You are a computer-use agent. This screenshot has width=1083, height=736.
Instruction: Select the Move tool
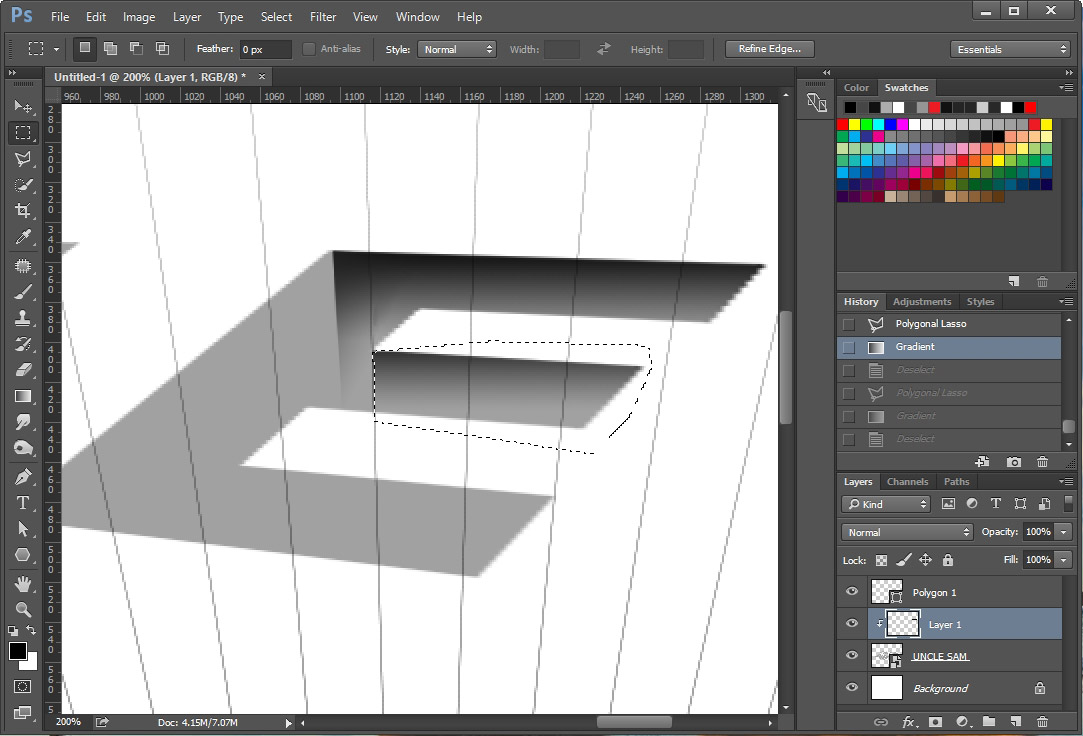click(23, 107)
